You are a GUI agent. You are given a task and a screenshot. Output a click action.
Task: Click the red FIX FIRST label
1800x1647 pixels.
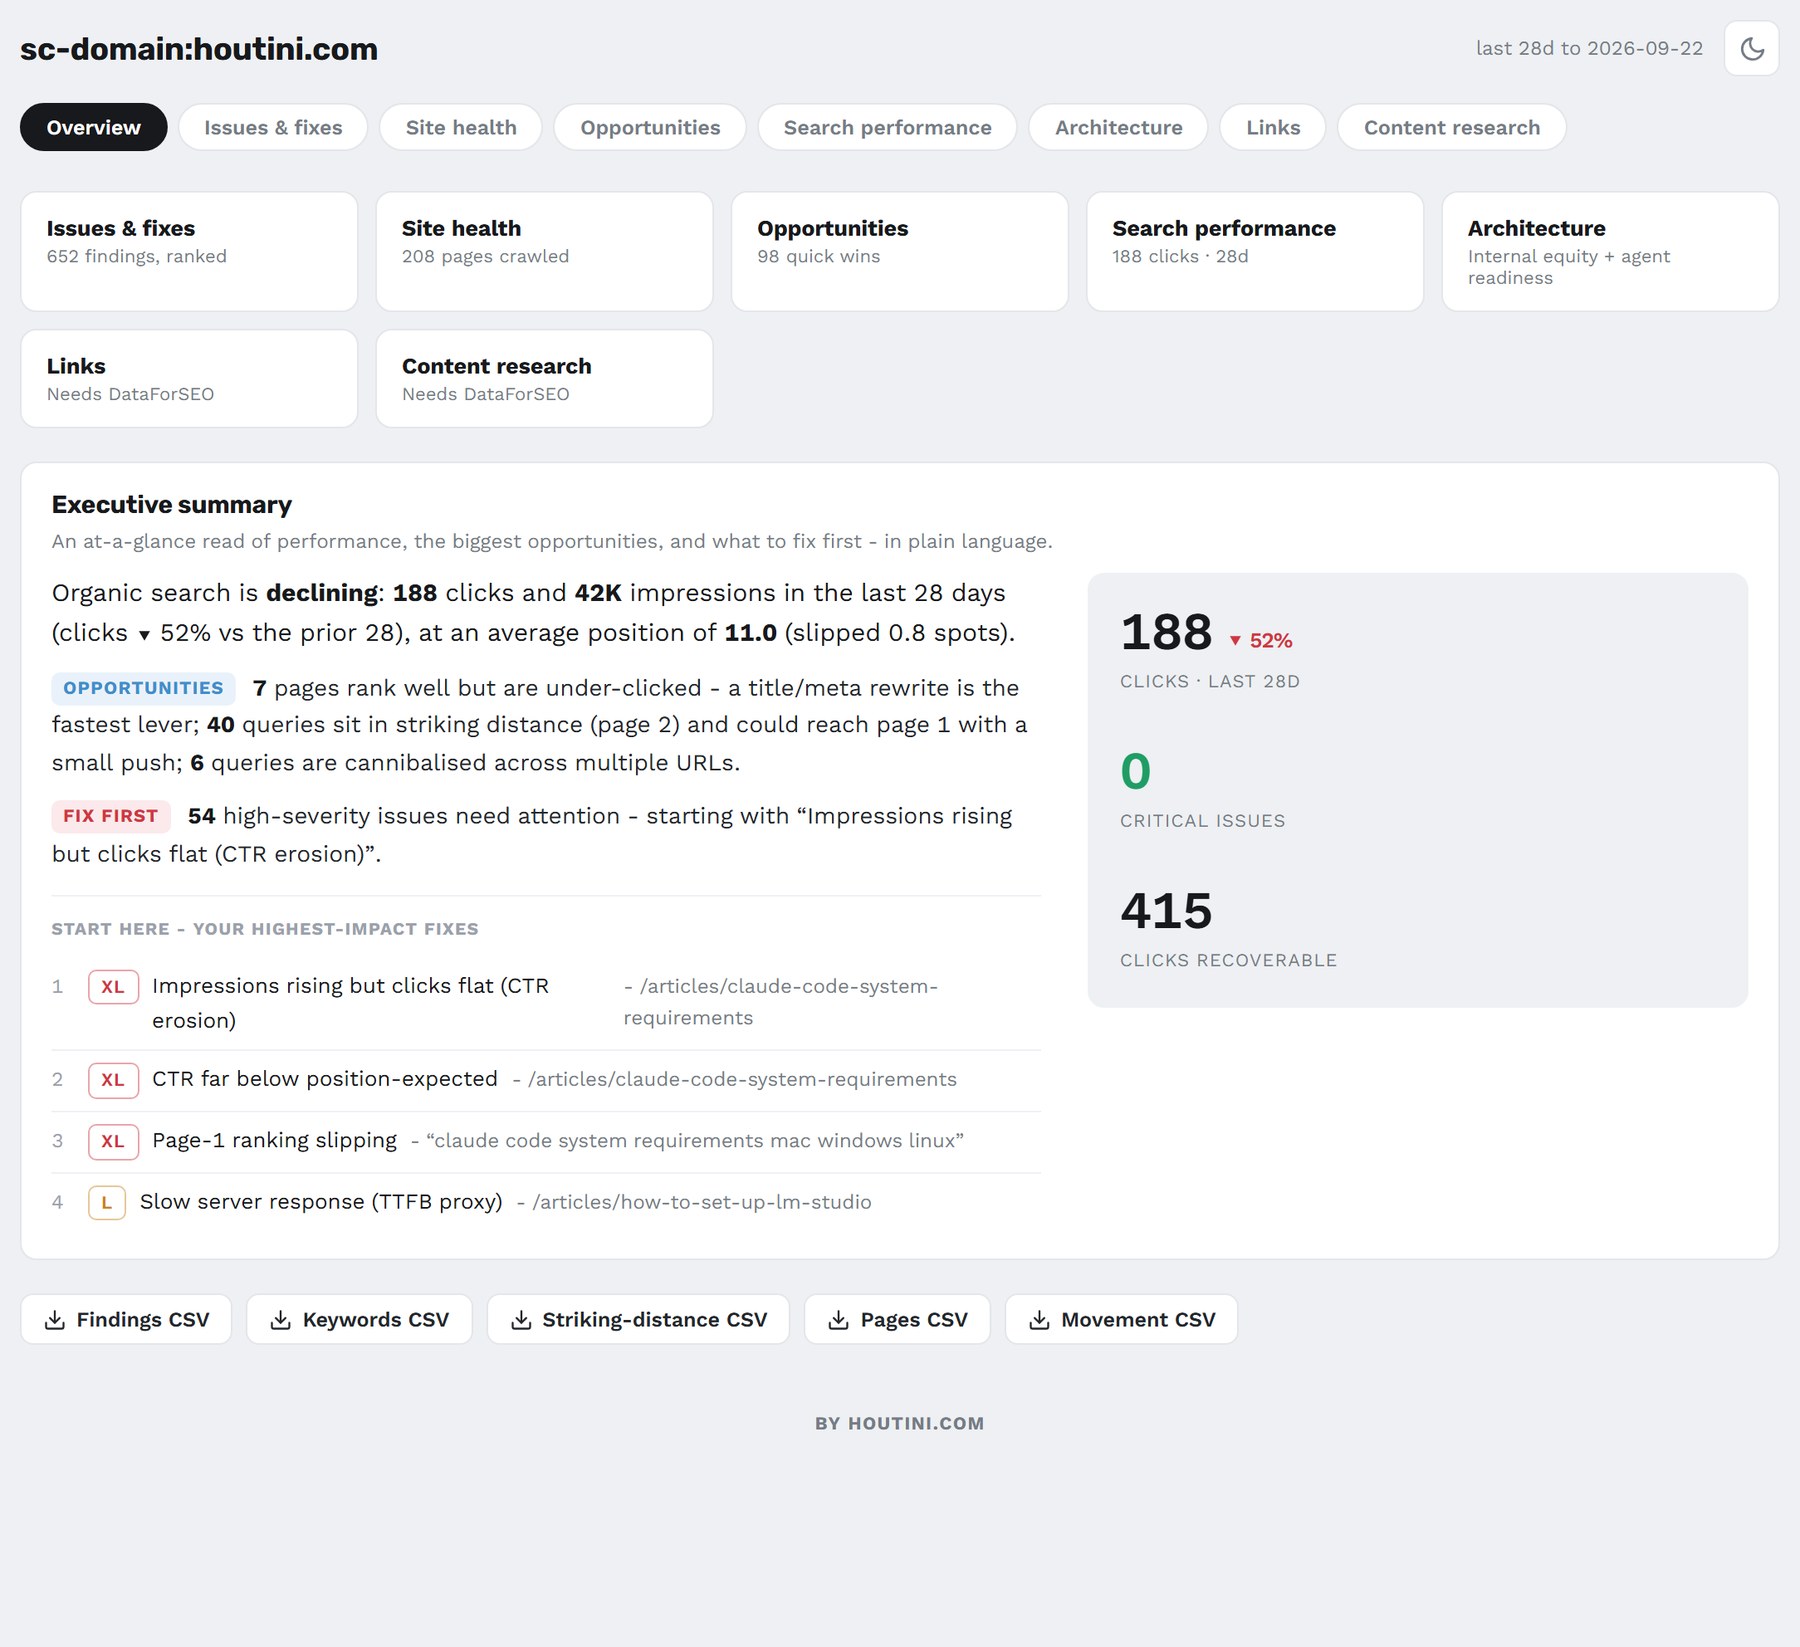[111, 816]
